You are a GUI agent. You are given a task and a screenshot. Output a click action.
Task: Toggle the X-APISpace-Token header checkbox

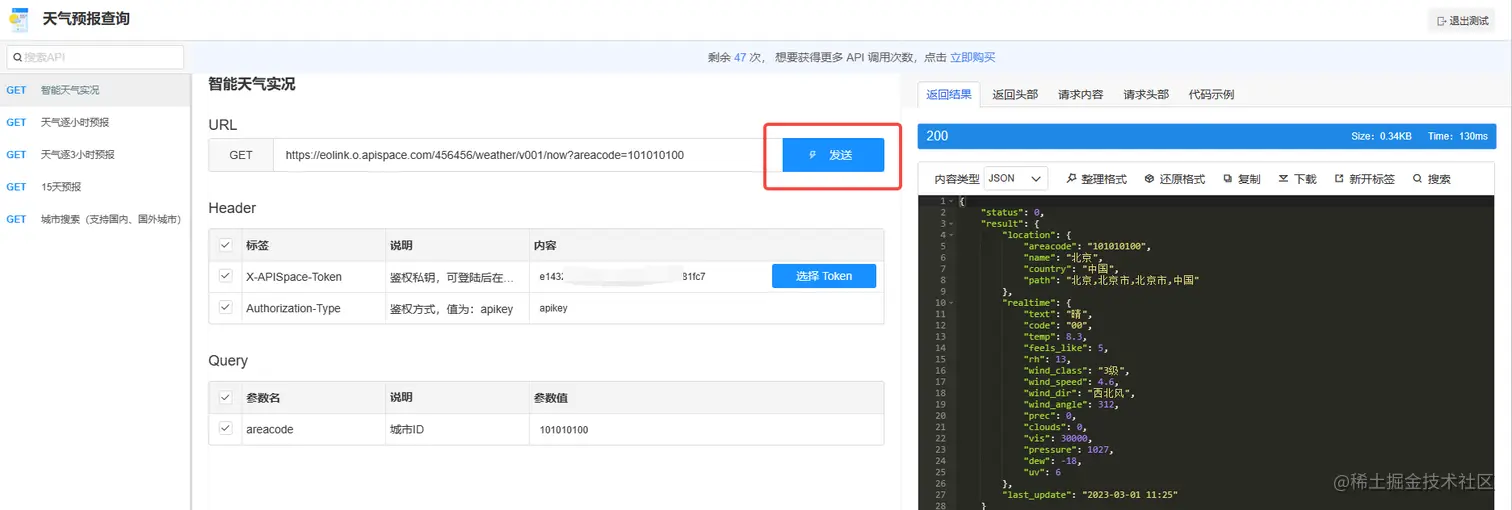pyautogui.click(x=225, y=275)
